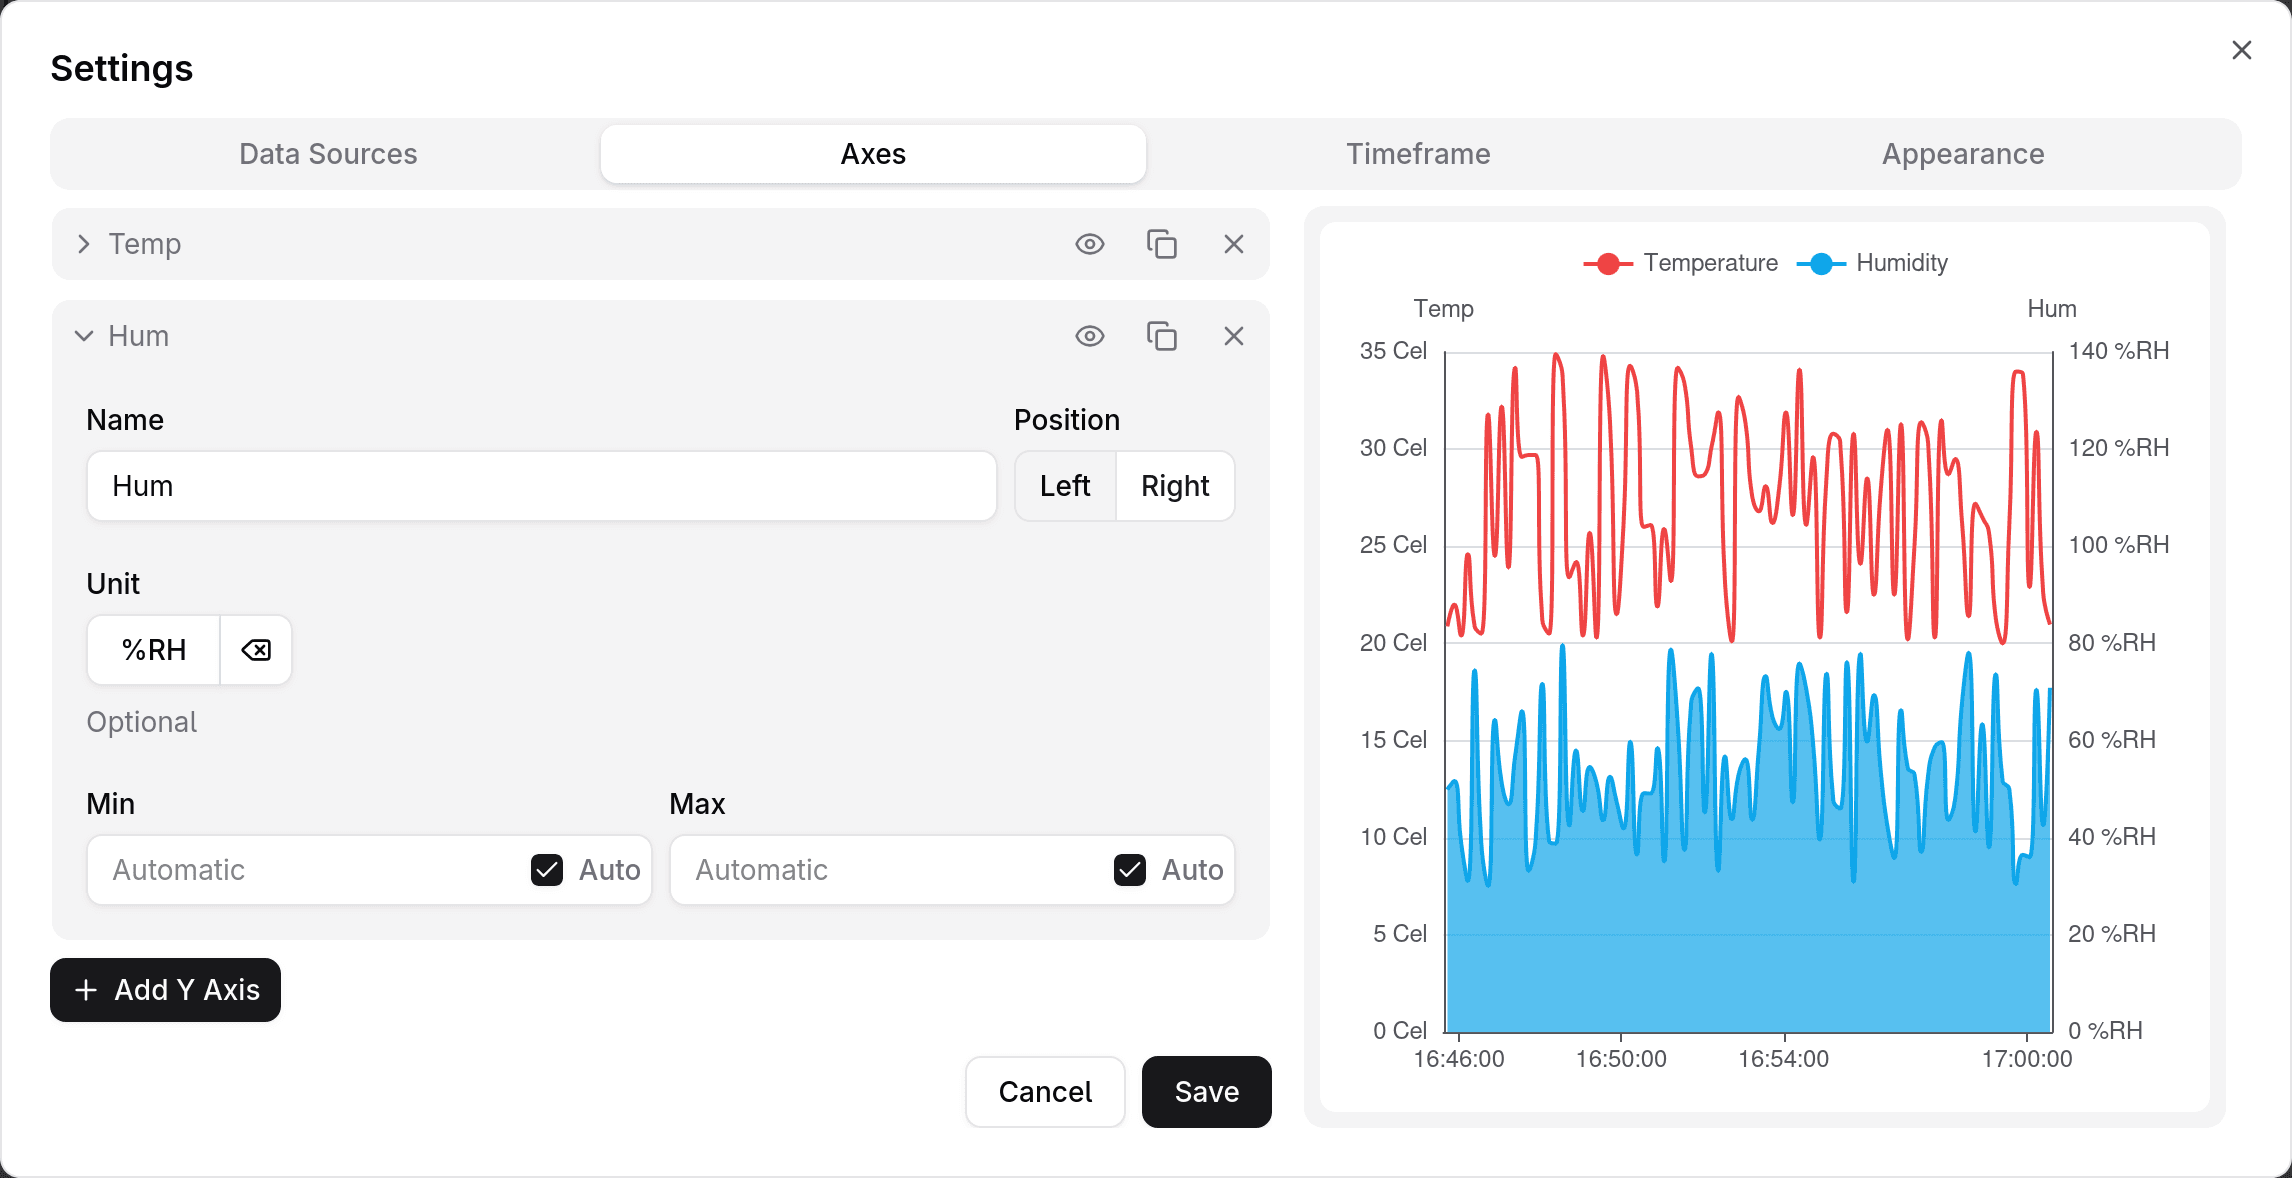Remove the Hum axis
This screenshot has width=2292, height=1178.
click(x=1233, y=336)
